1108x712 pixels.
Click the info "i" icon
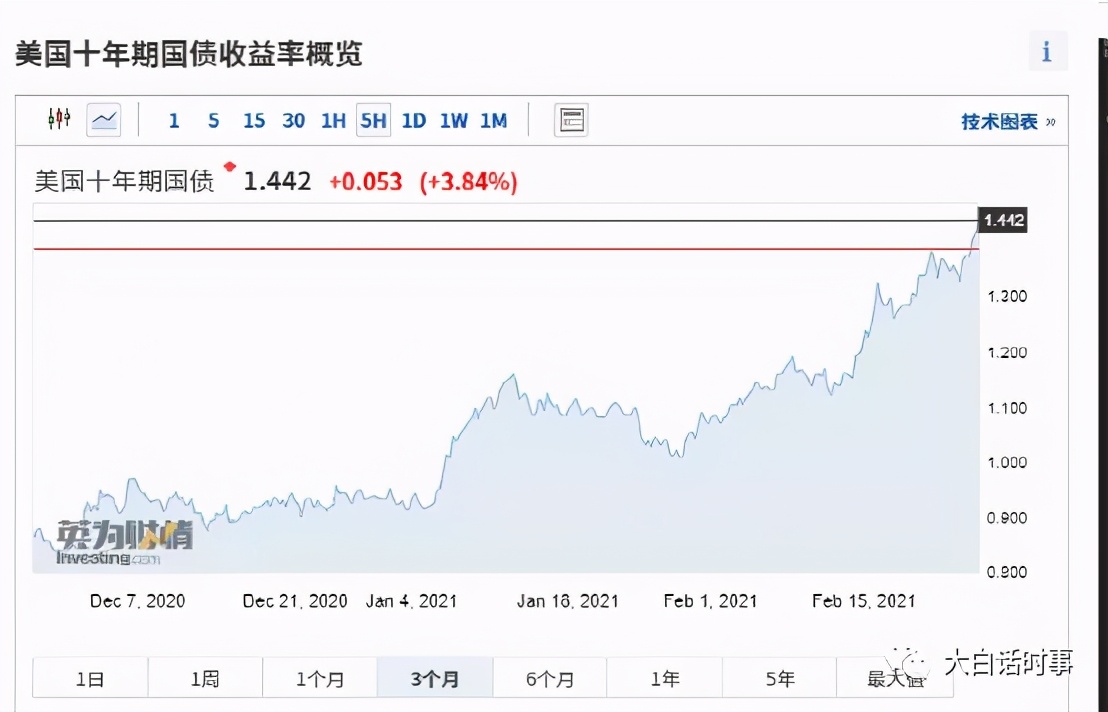pyautogui.click(x=1046, y=50)
